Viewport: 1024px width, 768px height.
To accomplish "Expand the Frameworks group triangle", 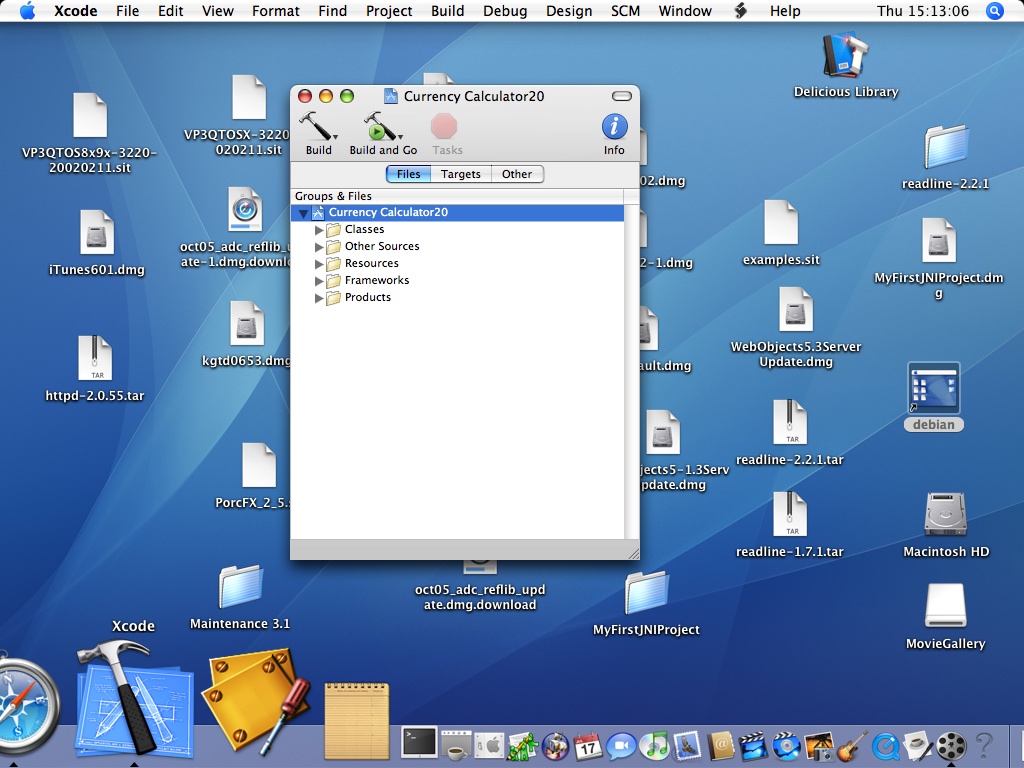I will 319,281.
